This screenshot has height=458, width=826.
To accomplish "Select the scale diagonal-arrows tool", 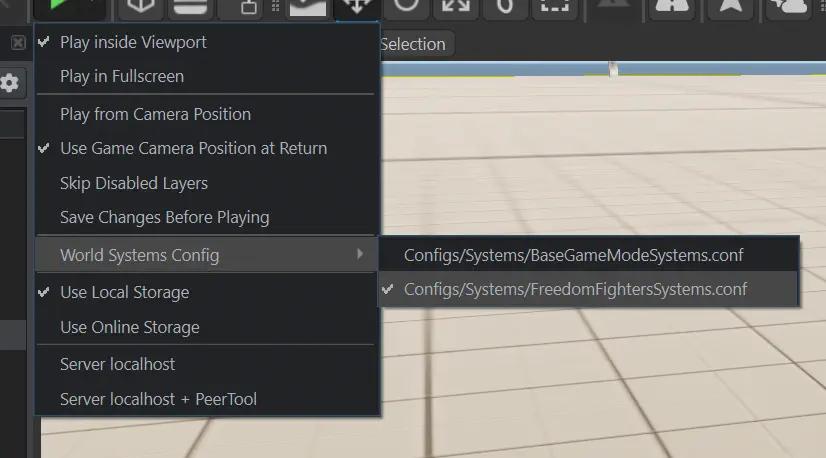I will point(456,6).
